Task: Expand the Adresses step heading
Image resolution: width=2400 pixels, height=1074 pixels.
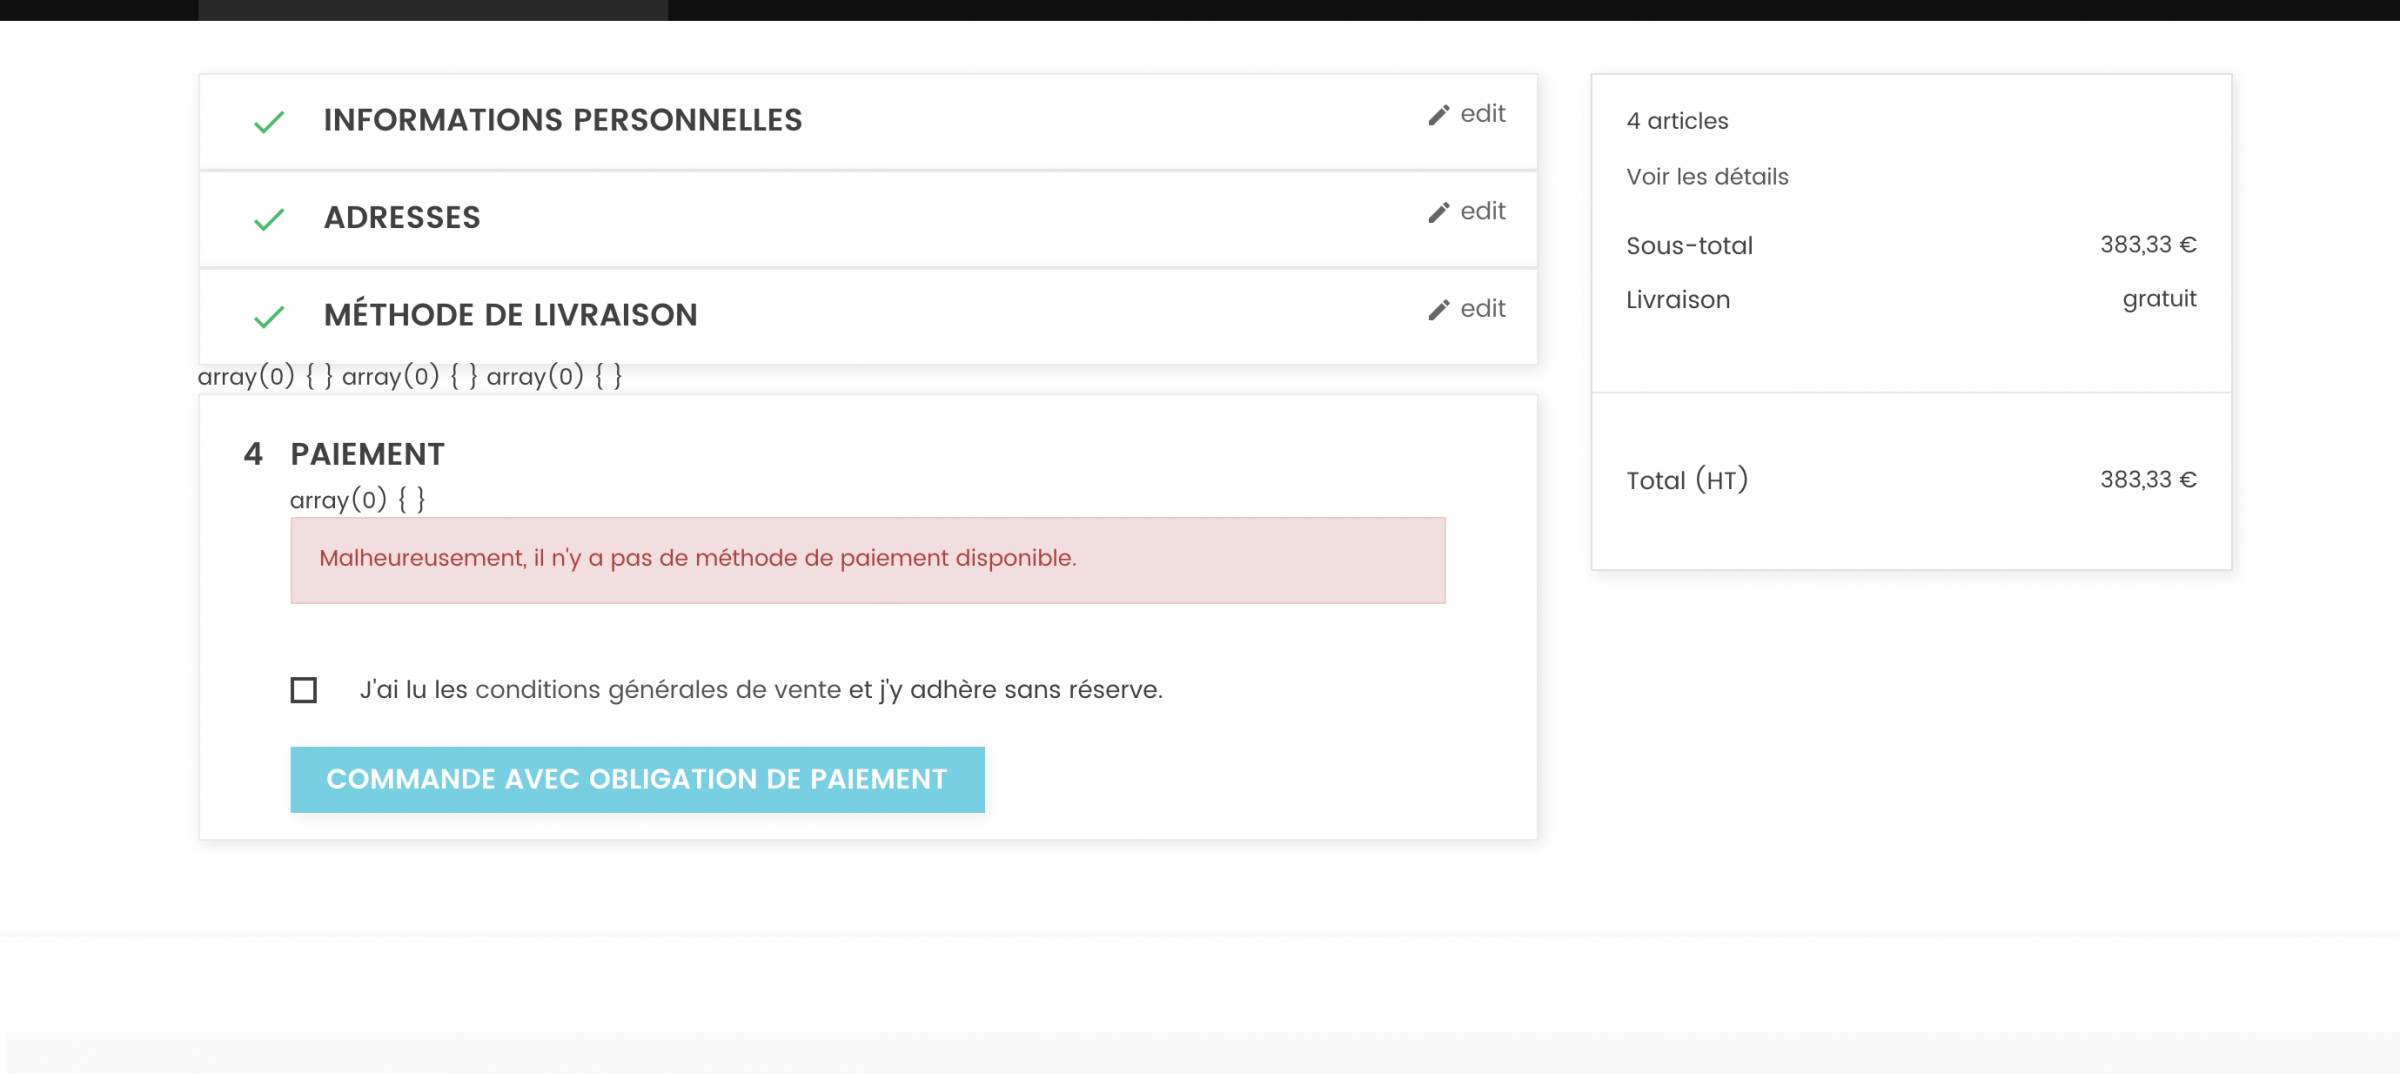Action: pos(402,217)
